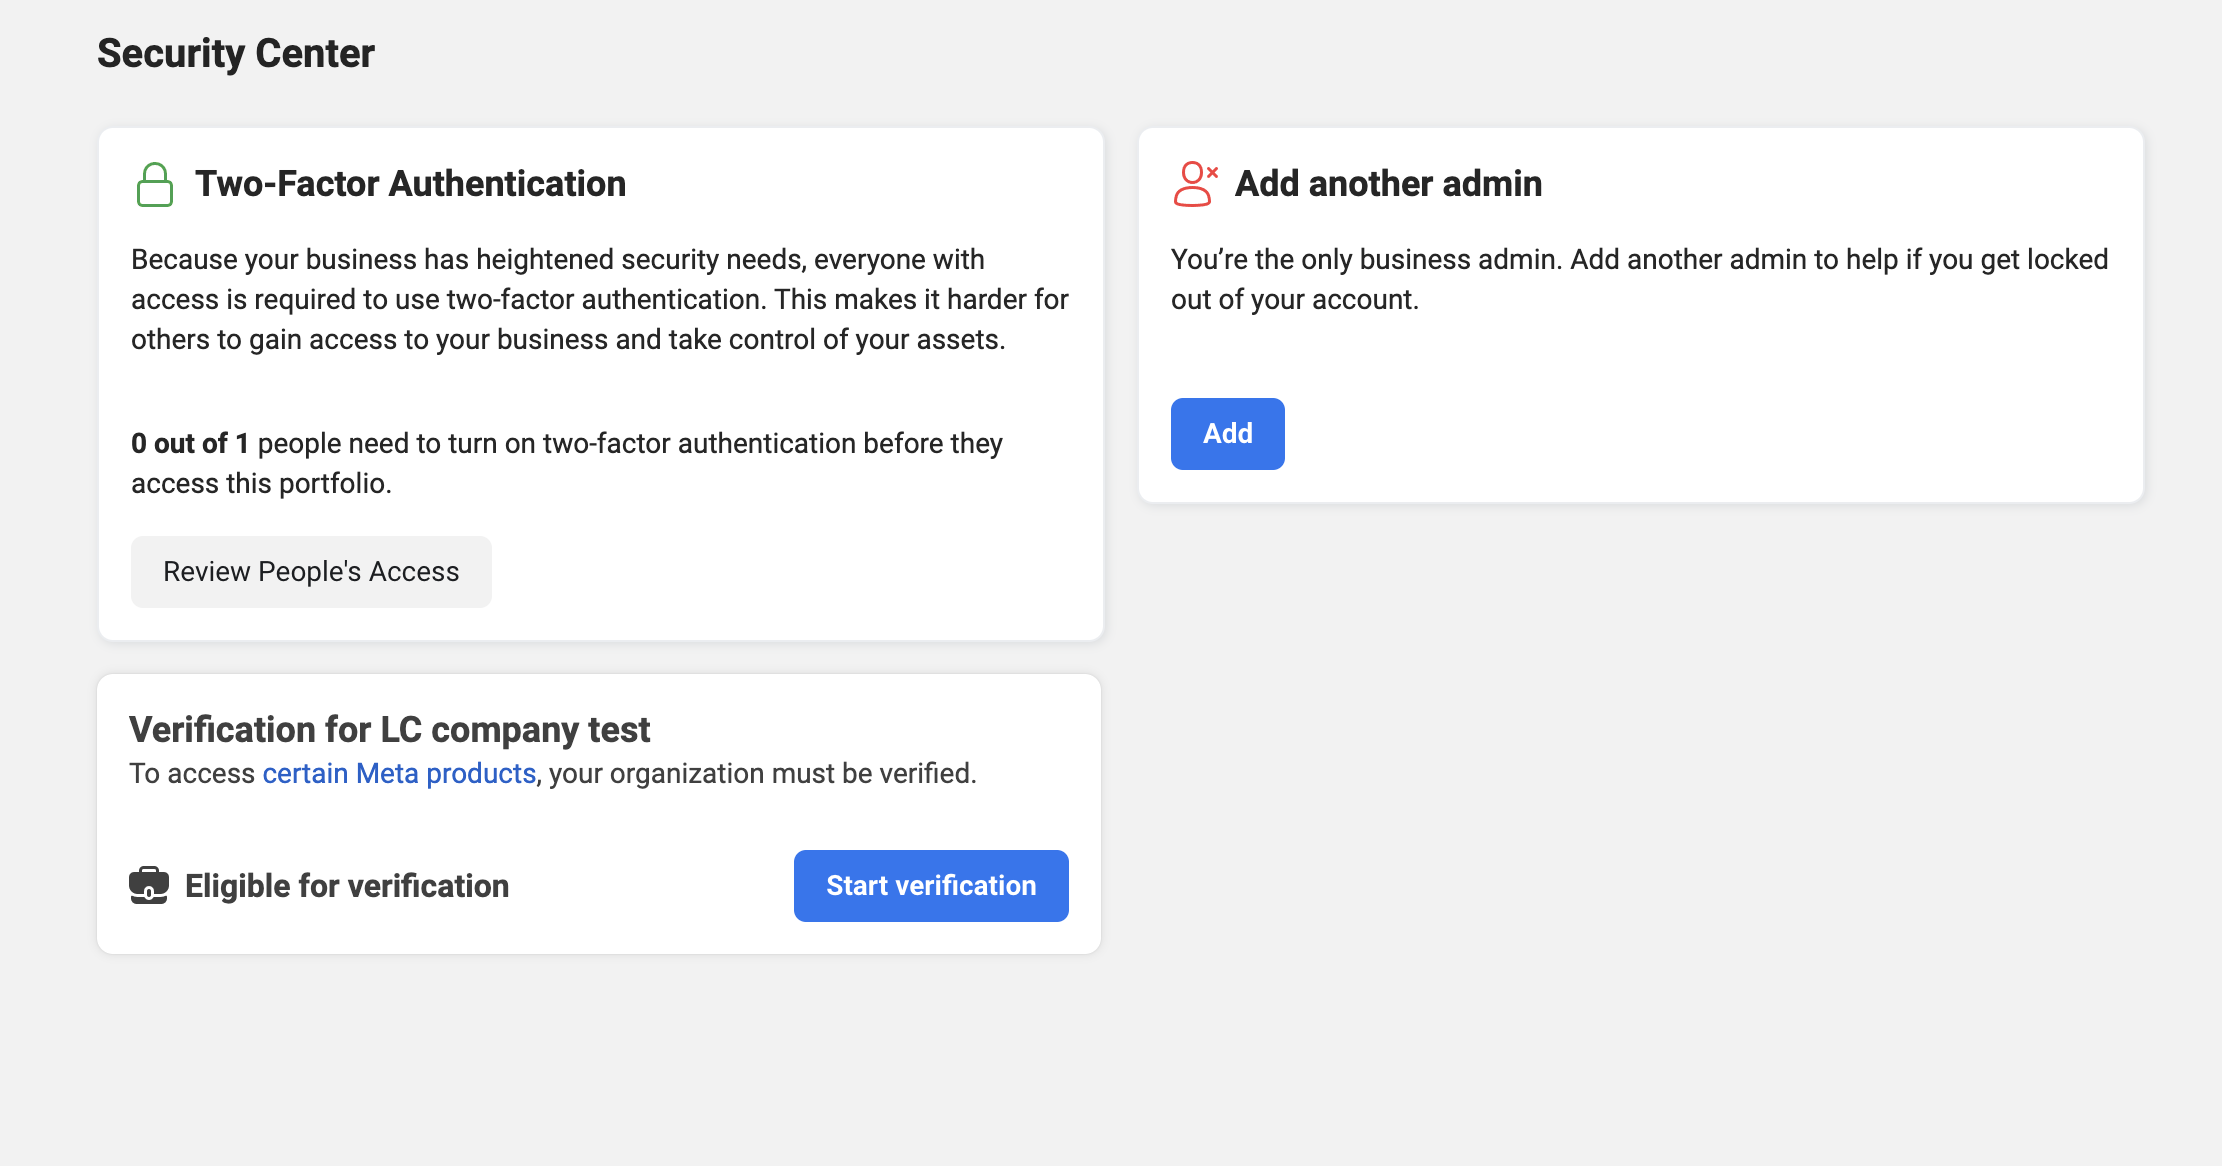Start verification for LC company test

coord(930,885)
